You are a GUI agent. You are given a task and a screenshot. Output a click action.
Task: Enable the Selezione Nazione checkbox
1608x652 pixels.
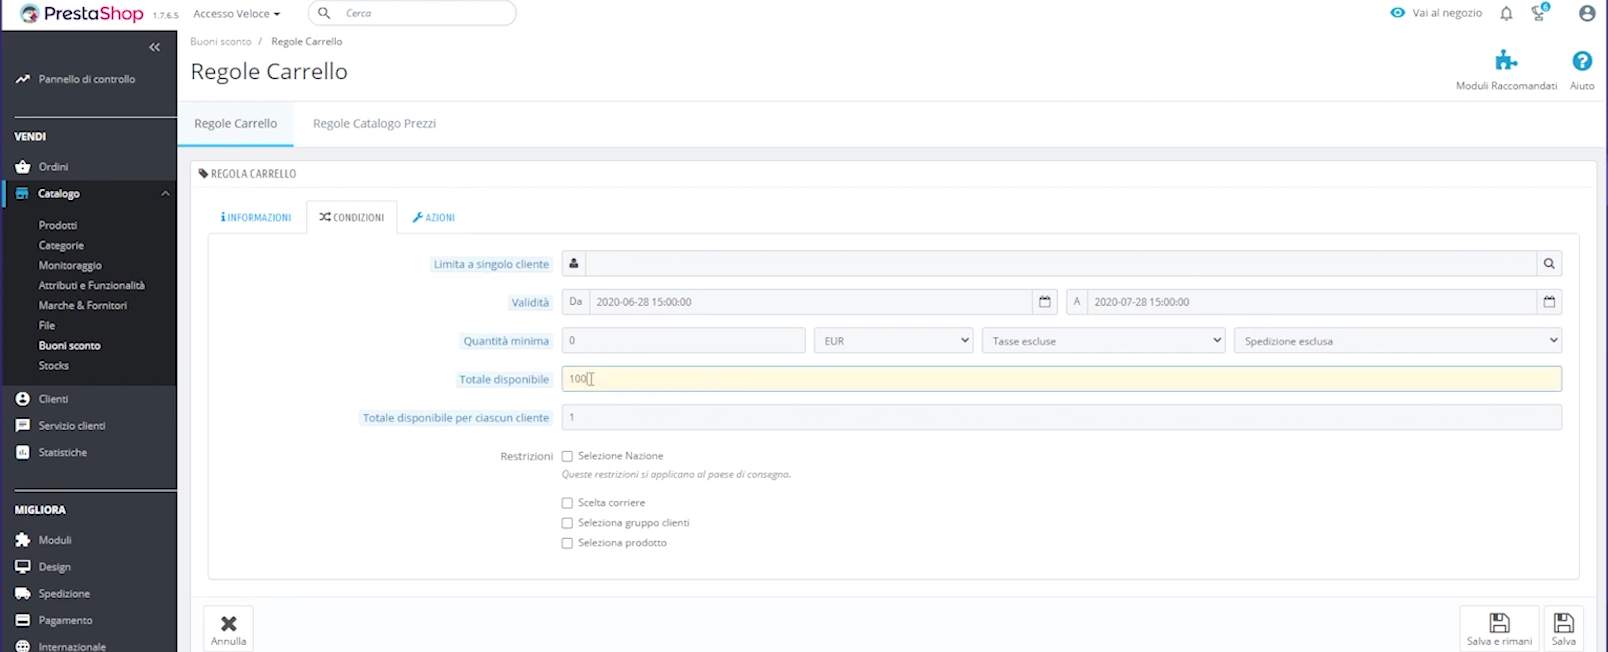[567, 457]
